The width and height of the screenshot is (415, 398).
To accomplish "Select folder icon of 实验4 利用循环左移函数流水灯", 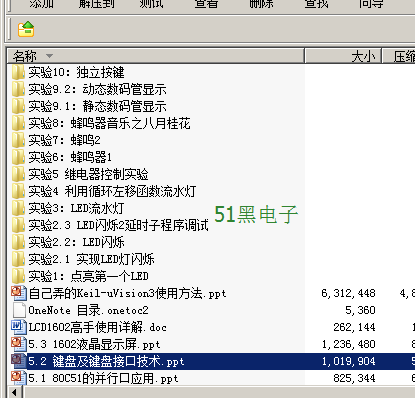I will [18, 191].
